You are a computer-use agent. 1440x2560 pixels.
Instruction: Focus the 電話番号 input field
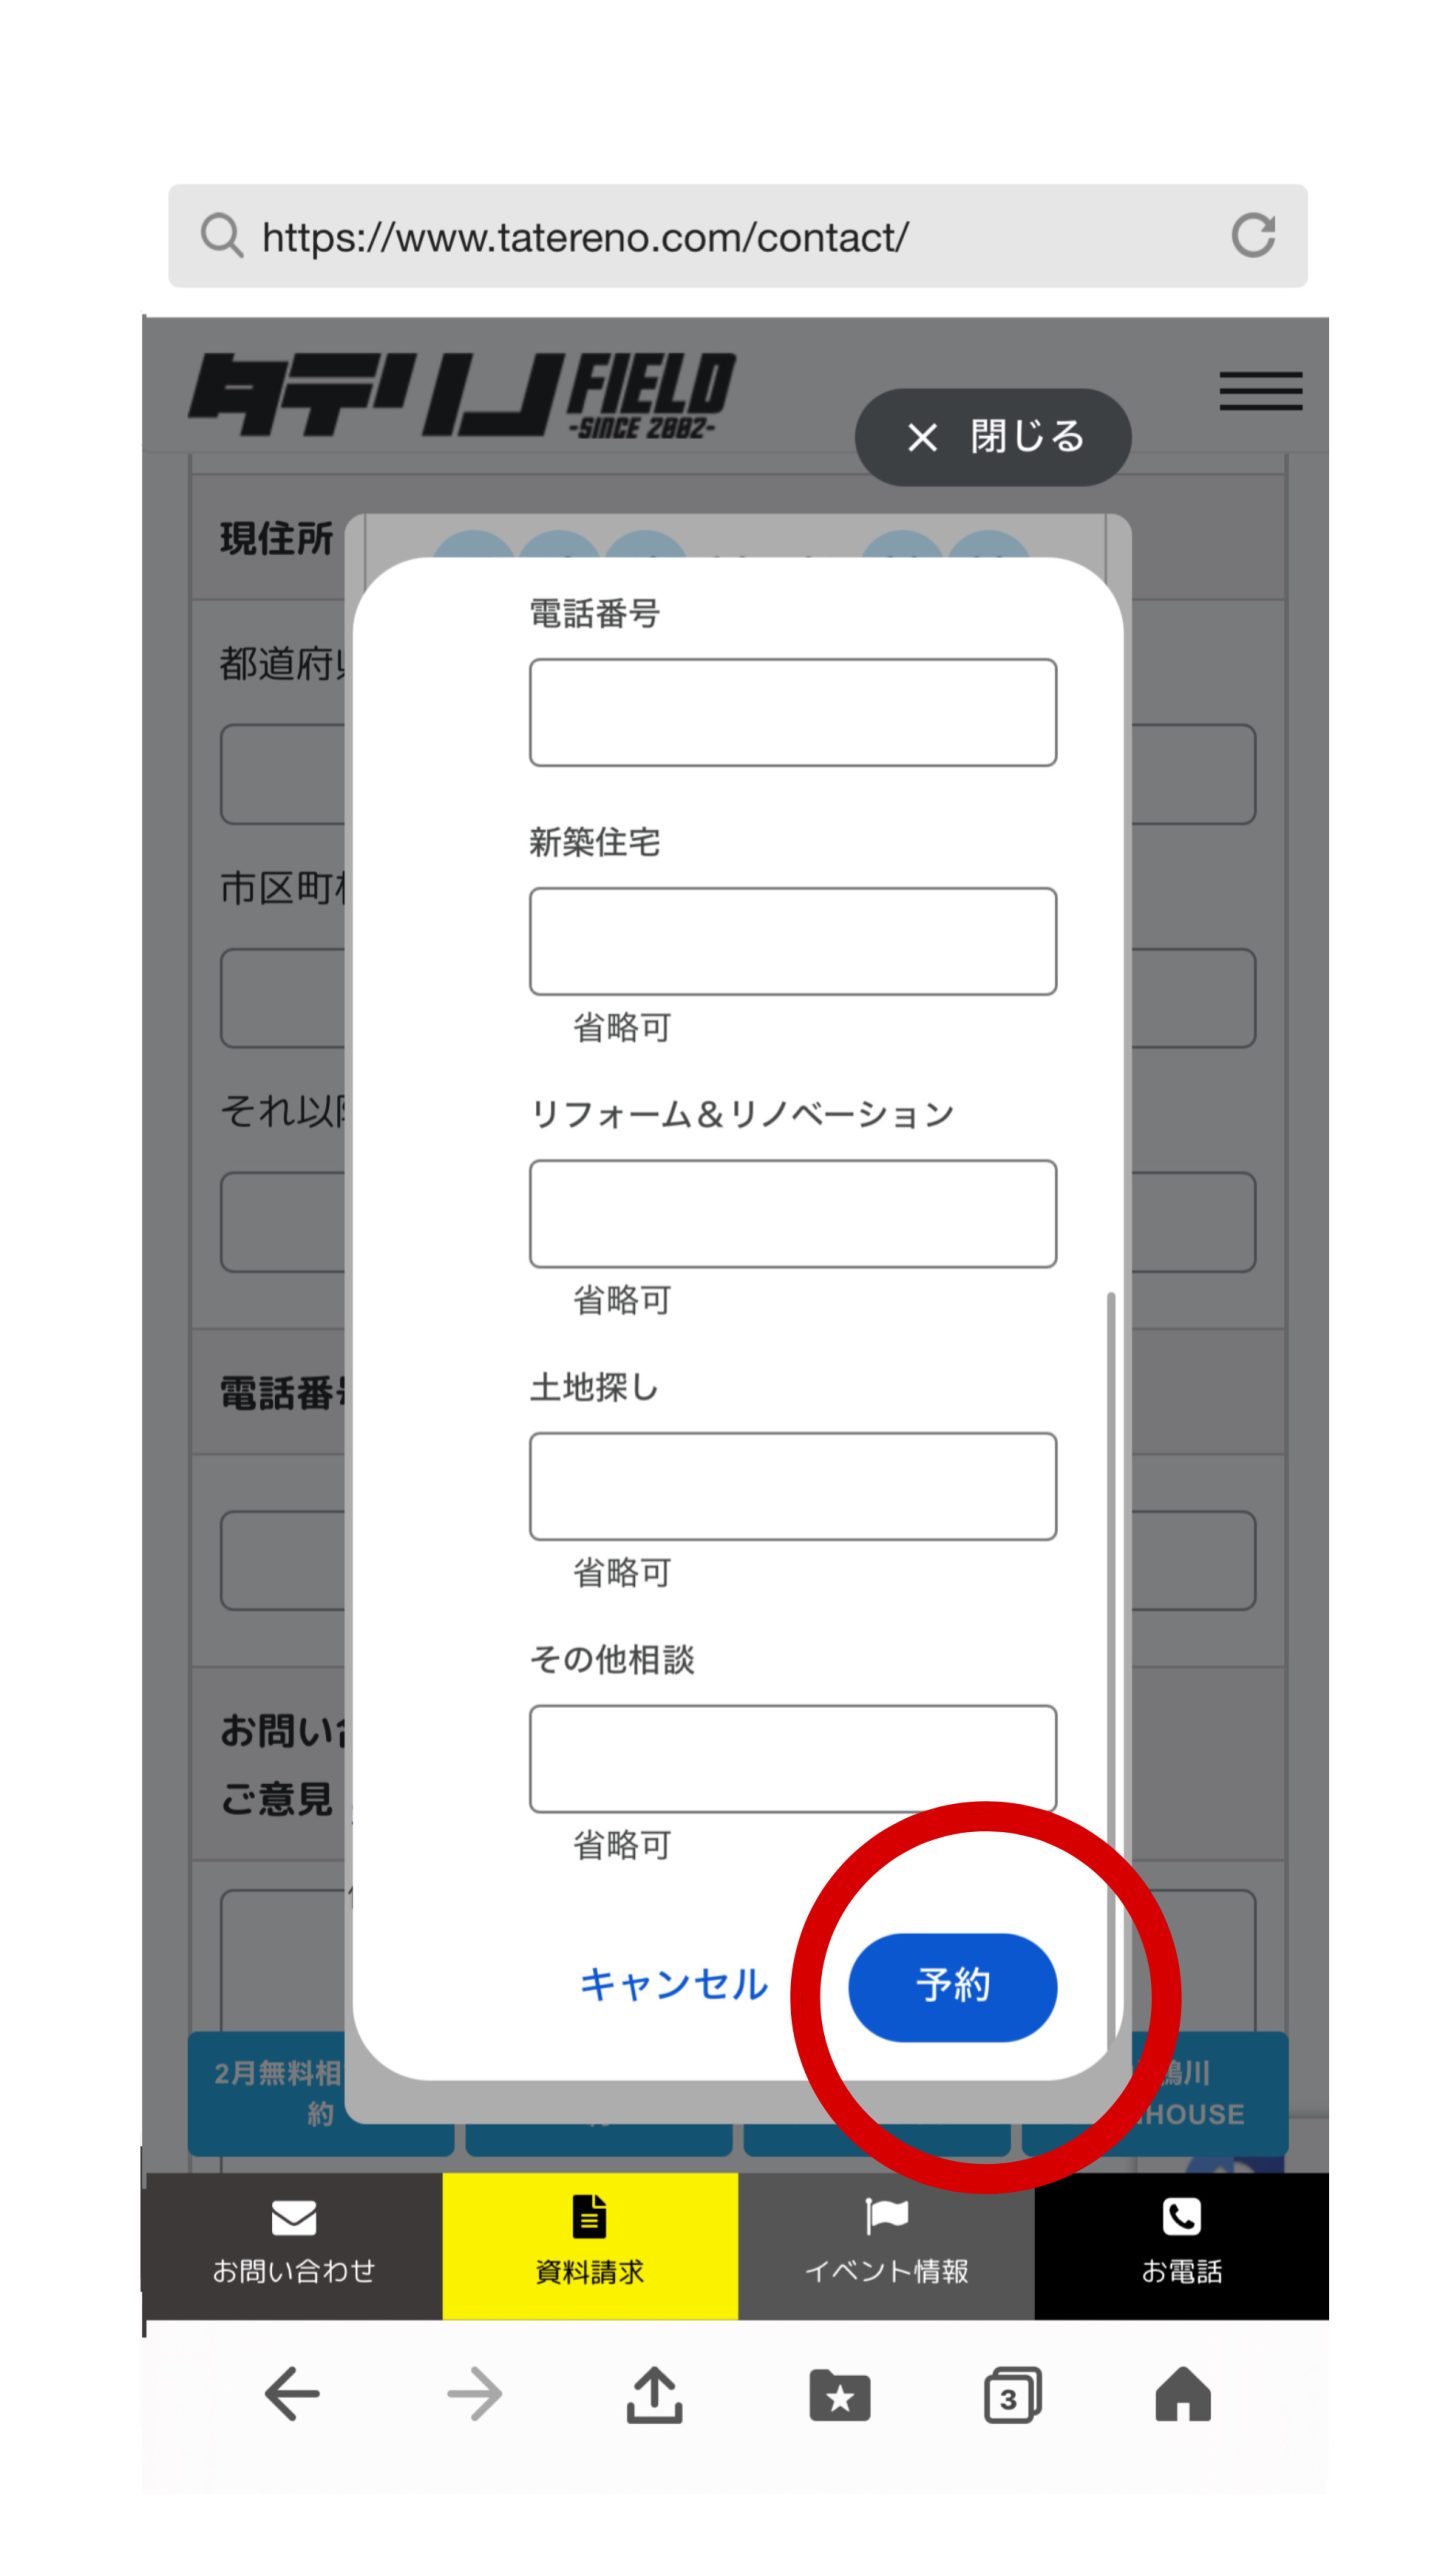click(x=792, y=712)
